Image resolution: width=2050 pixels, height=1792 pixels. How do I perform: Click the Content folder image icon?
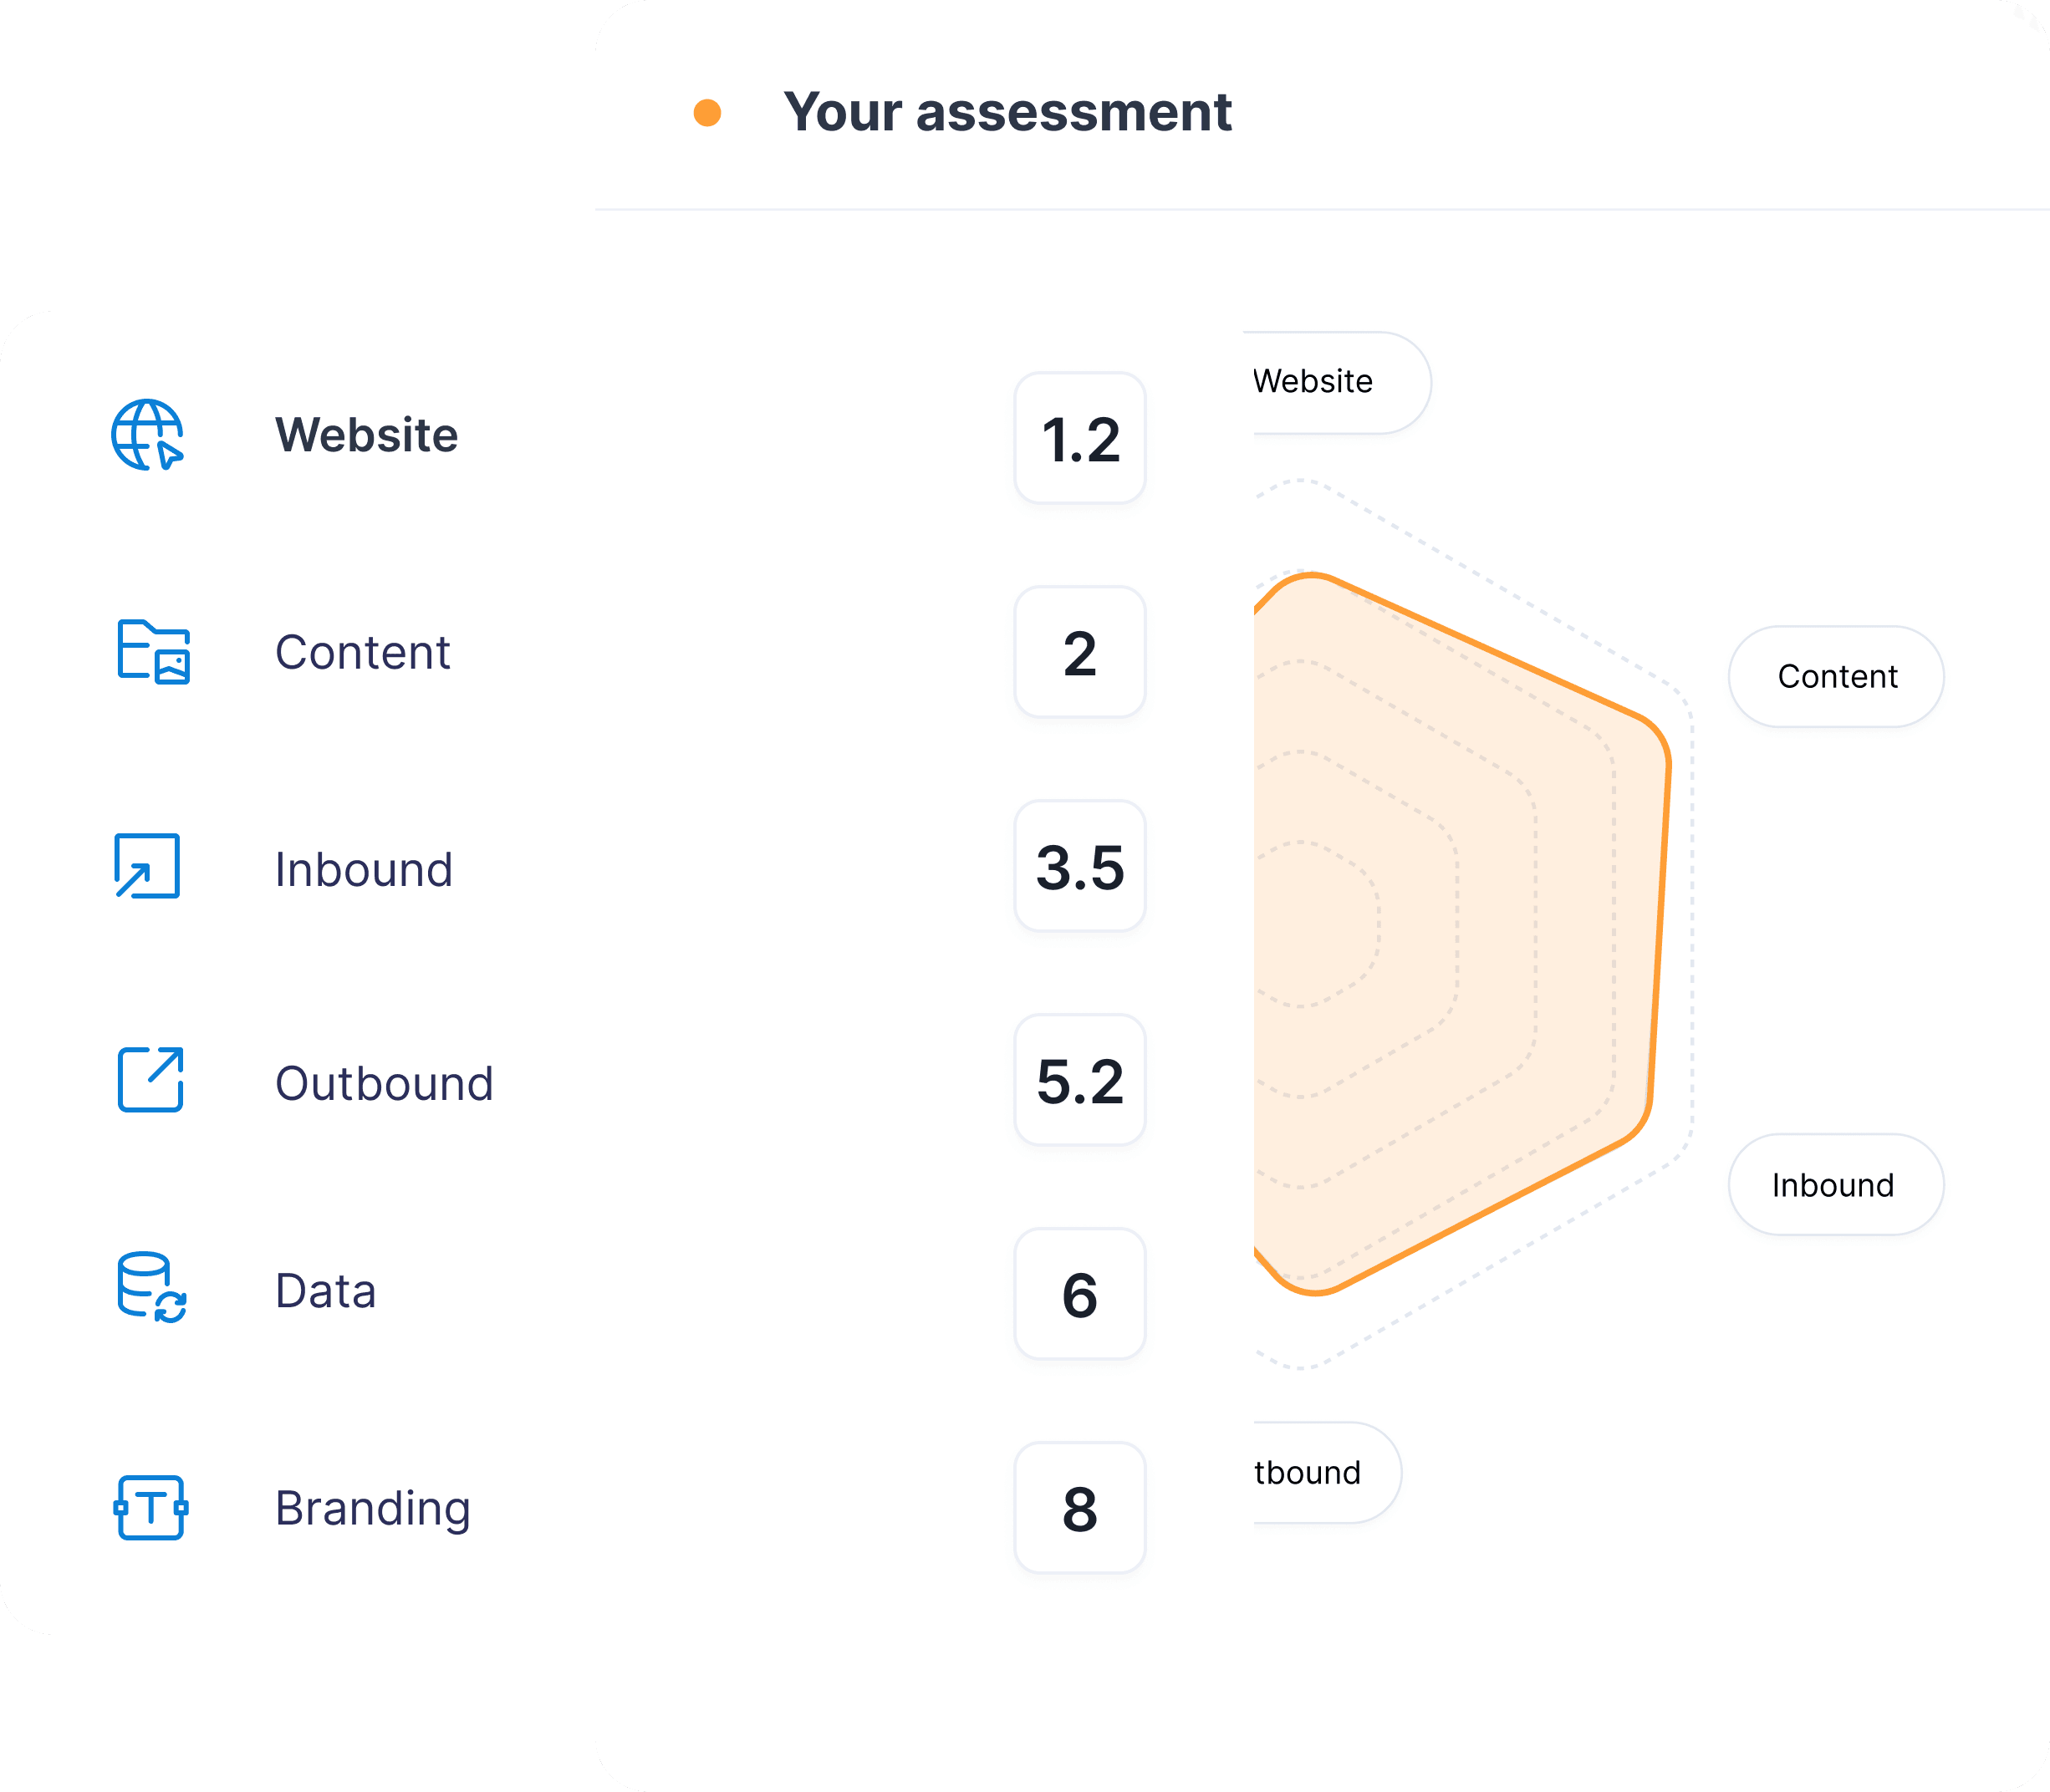point(153,652)
